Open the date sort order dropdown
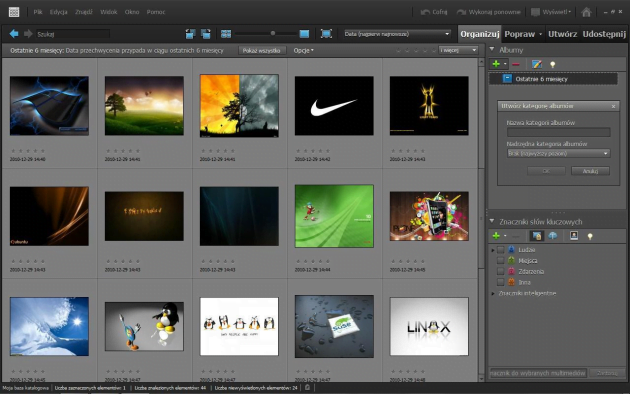 click(397, 34)
